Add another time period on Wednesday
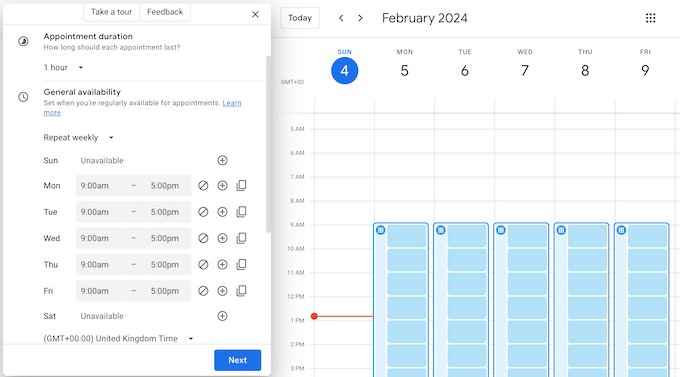The image size is (680, 377). (222, 238)
